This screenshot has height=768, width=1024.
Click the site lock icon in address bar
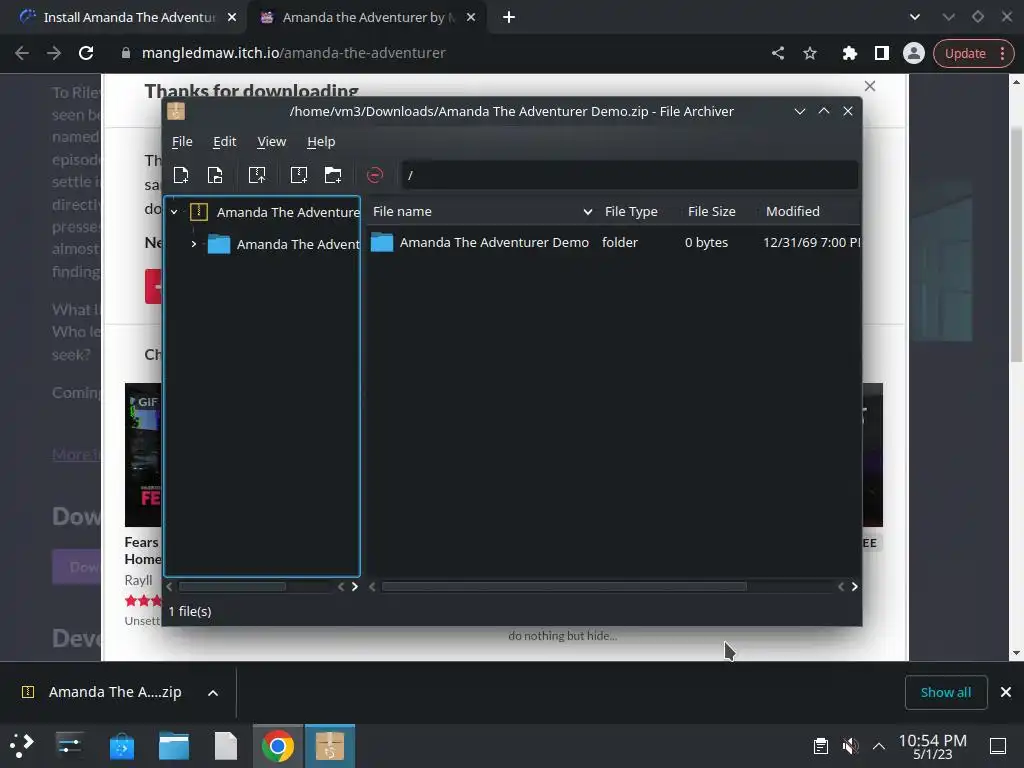[x=125, y=53]
